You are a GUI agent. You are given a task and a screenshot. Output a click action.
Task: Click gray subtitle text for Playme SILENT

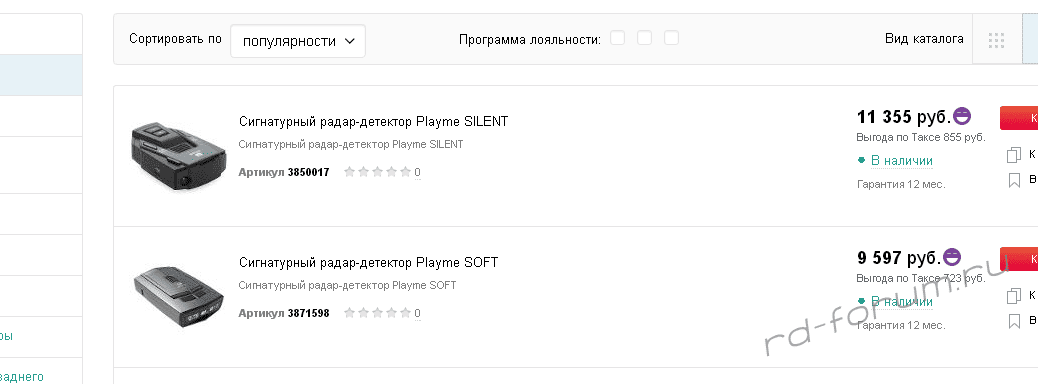click(x=351, y=144)
